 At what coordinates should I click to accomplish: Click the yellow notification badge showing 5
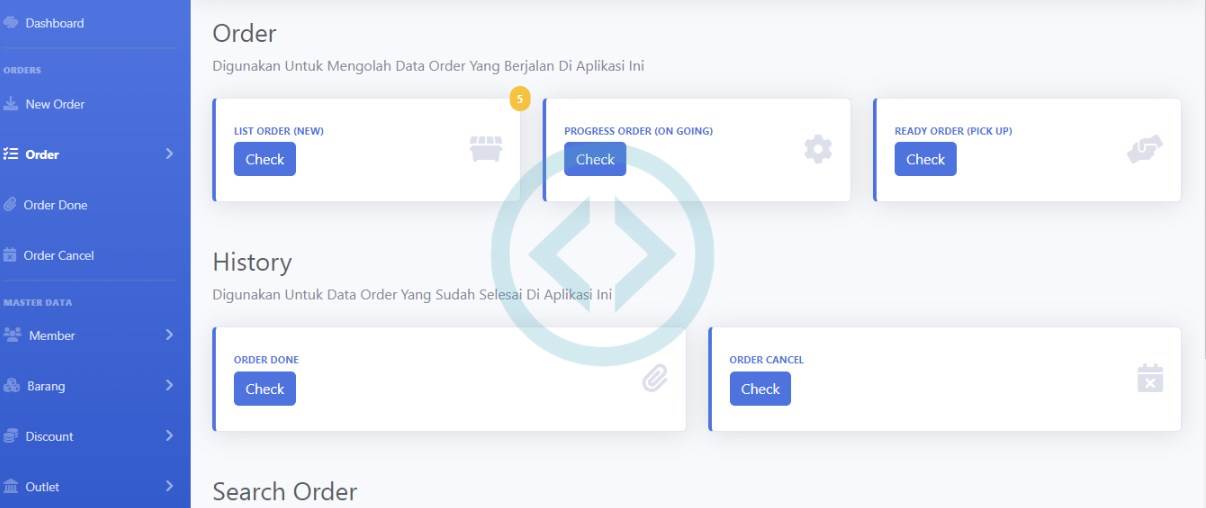click(x=519, y=99)
